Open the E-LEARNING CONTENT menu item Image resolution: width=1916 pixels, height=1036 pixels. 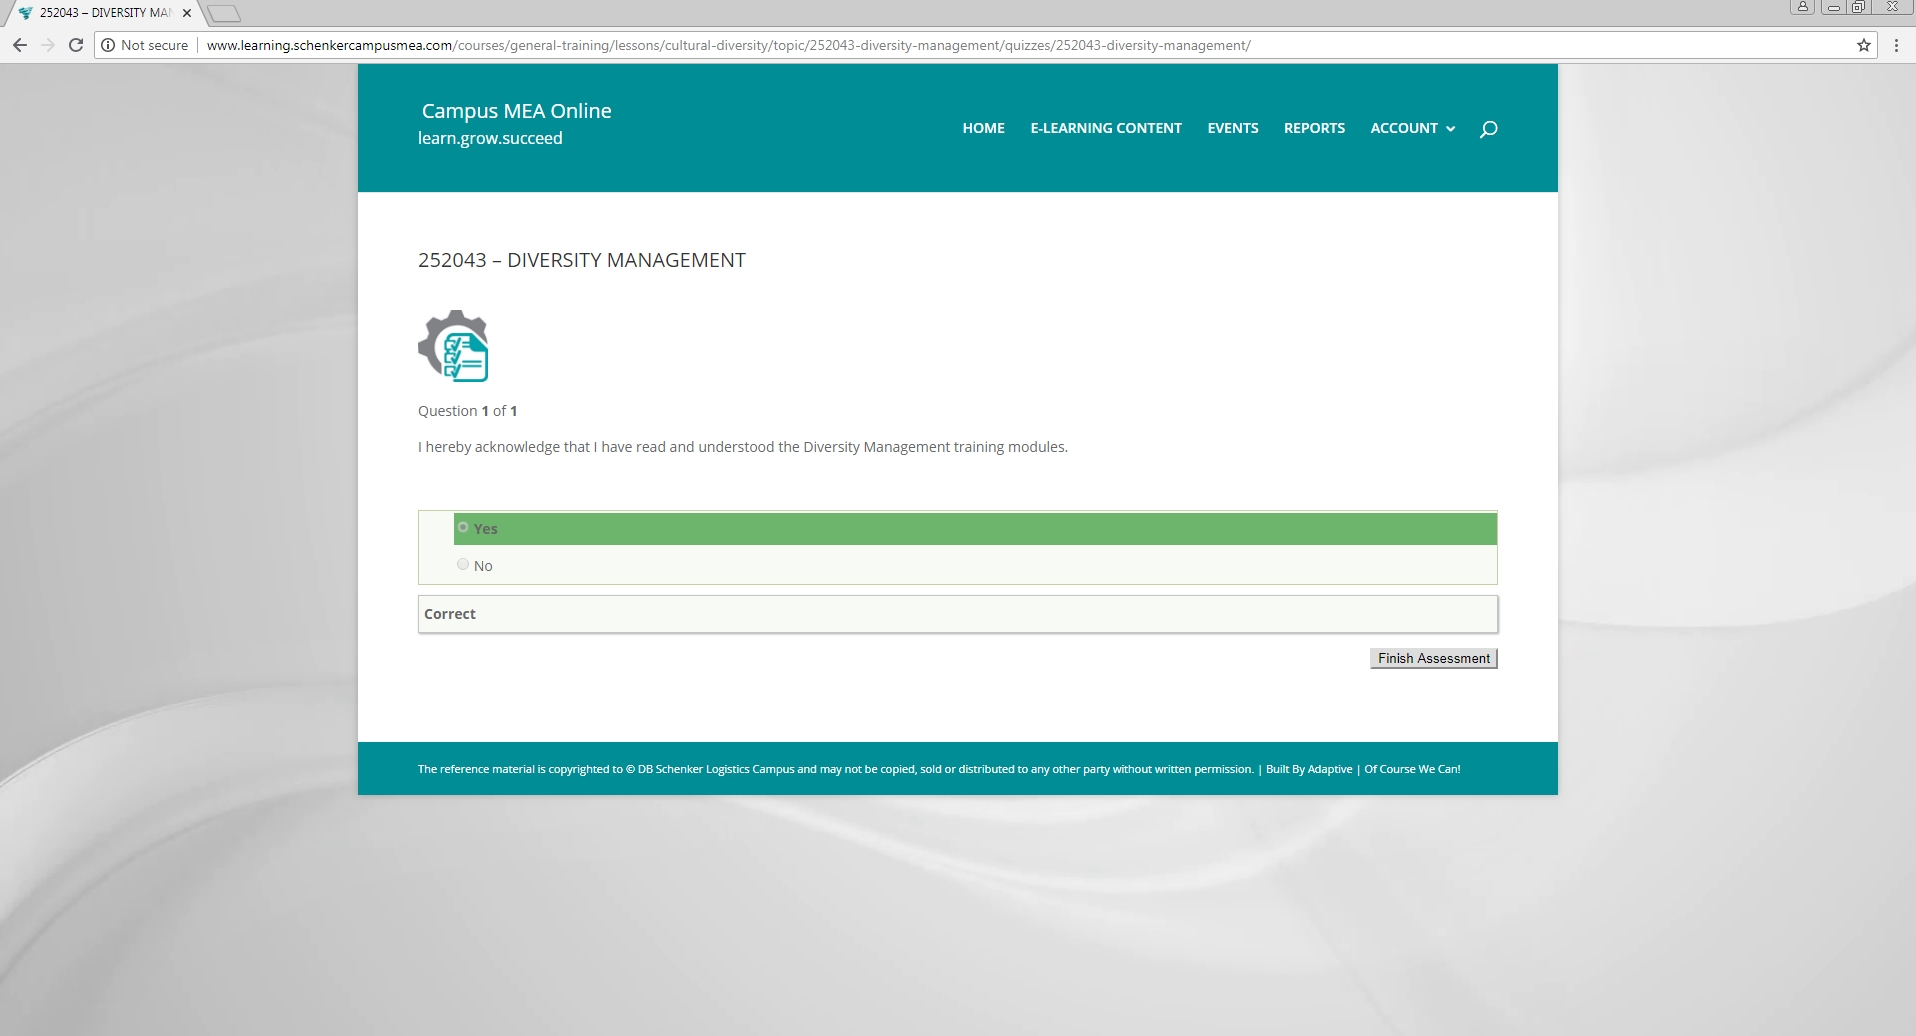click(1105, 128)
